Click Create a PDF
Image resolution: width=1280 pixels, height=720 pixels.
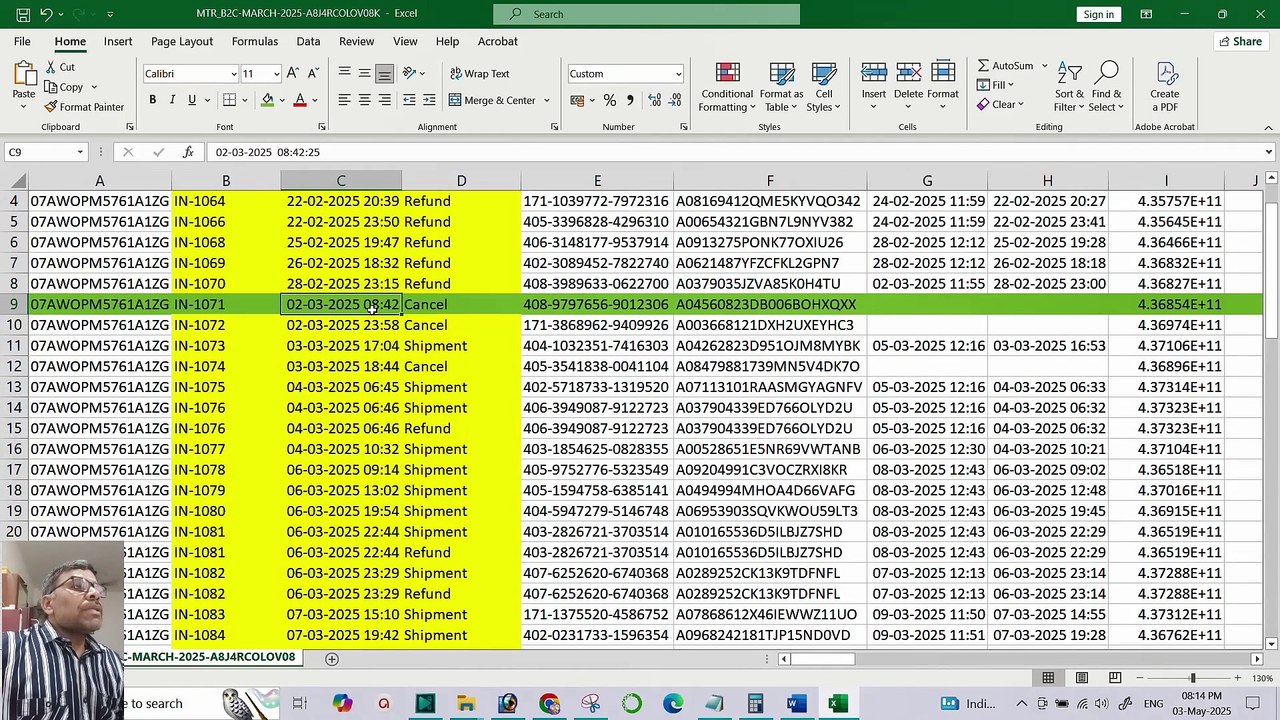[x=1164, y=87]
